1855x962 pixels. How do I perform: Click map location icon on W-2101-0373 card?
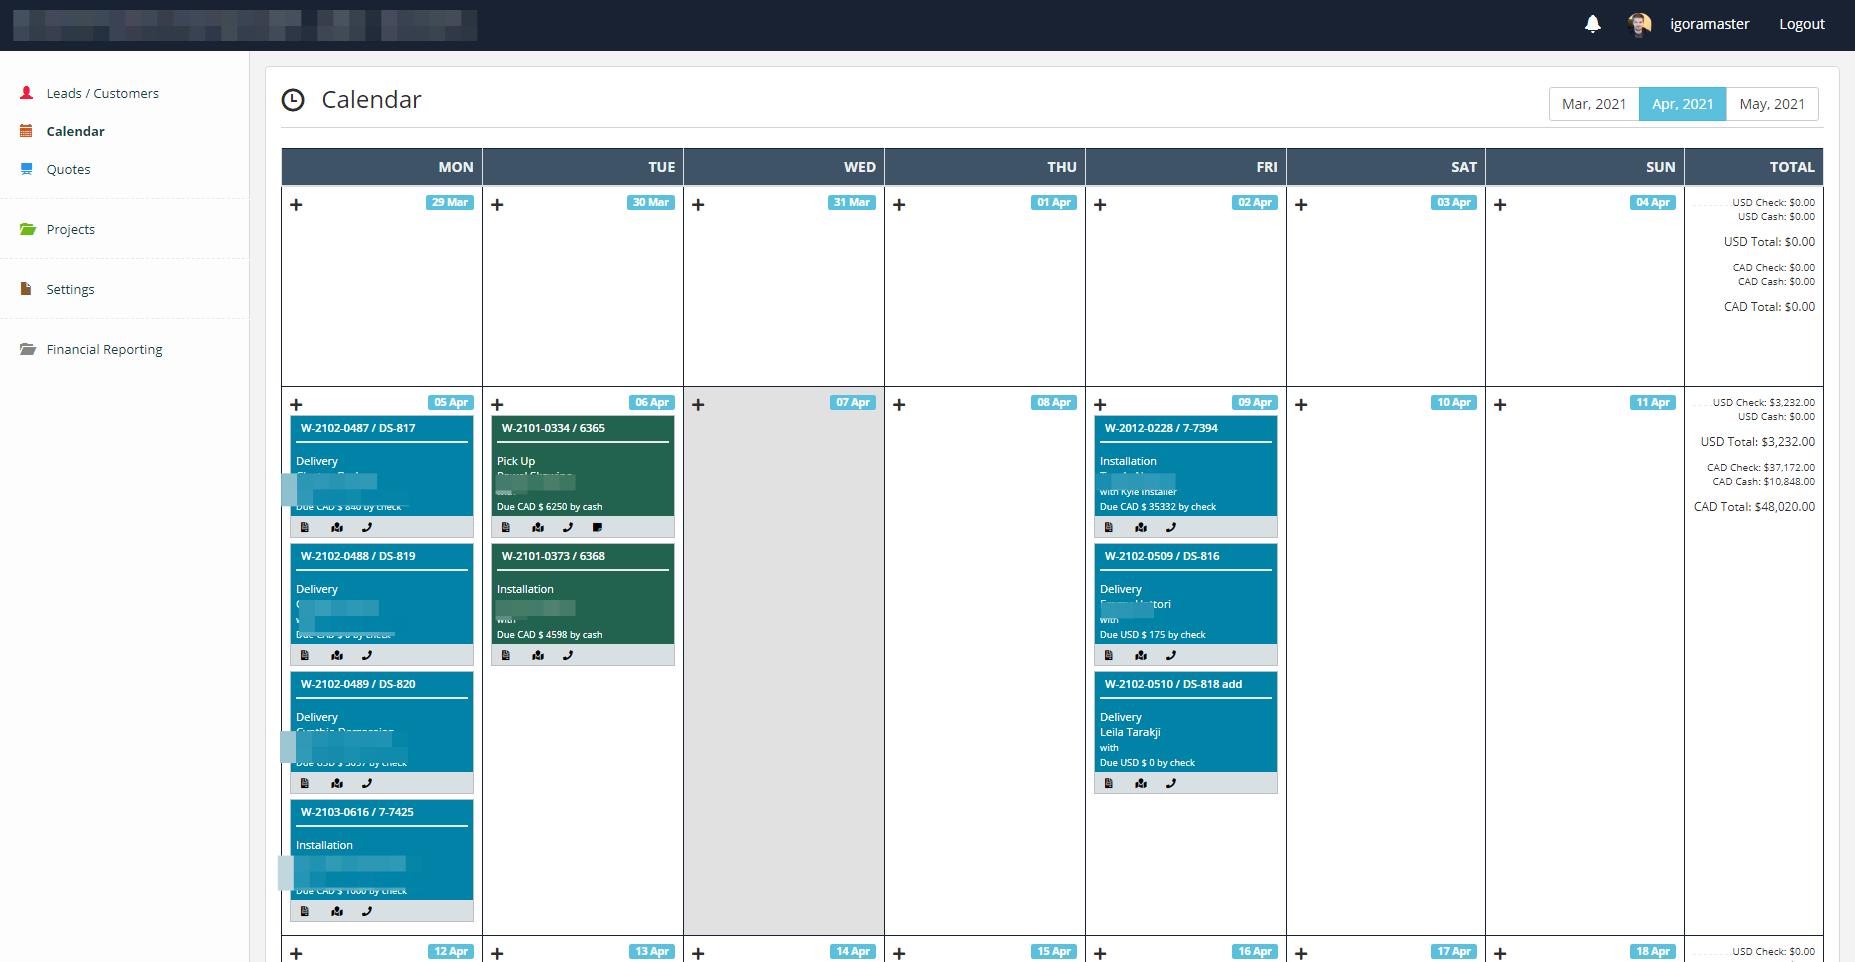[538, 655]
